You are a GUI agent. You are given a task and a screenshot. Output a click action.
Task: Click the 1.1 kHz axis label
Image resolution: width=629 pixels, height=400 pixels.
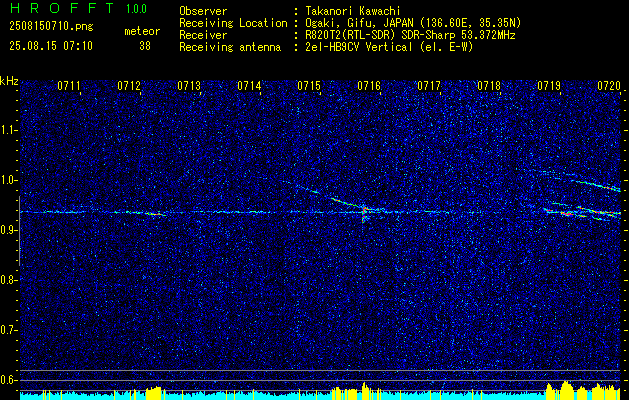8,130
